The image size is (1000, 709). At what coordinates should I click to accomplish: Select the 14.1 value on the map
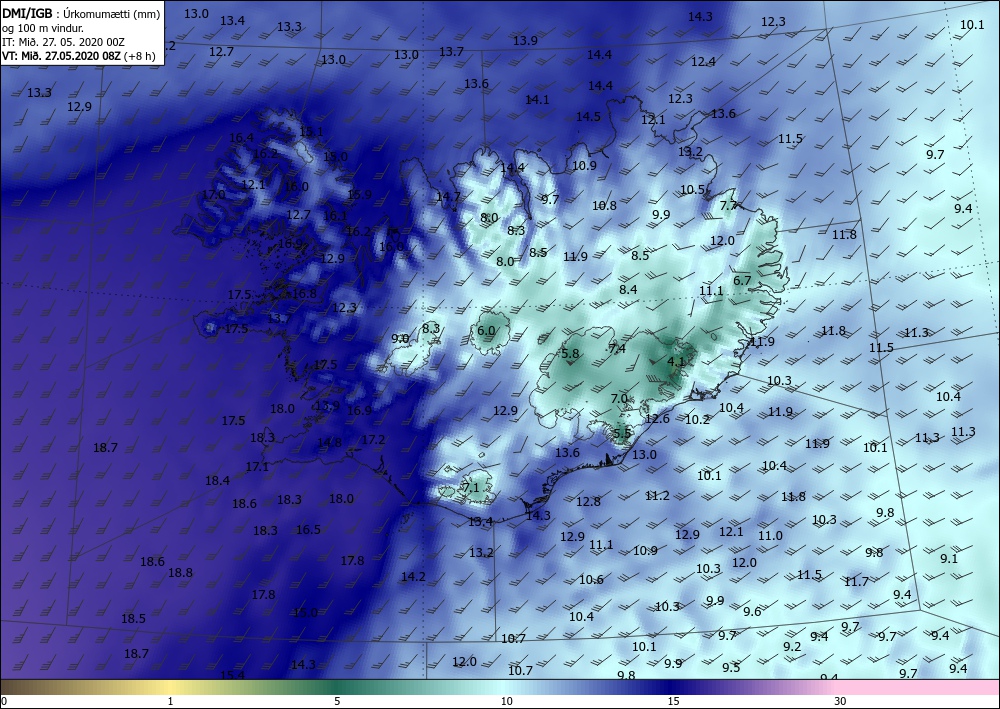[537, 99]
